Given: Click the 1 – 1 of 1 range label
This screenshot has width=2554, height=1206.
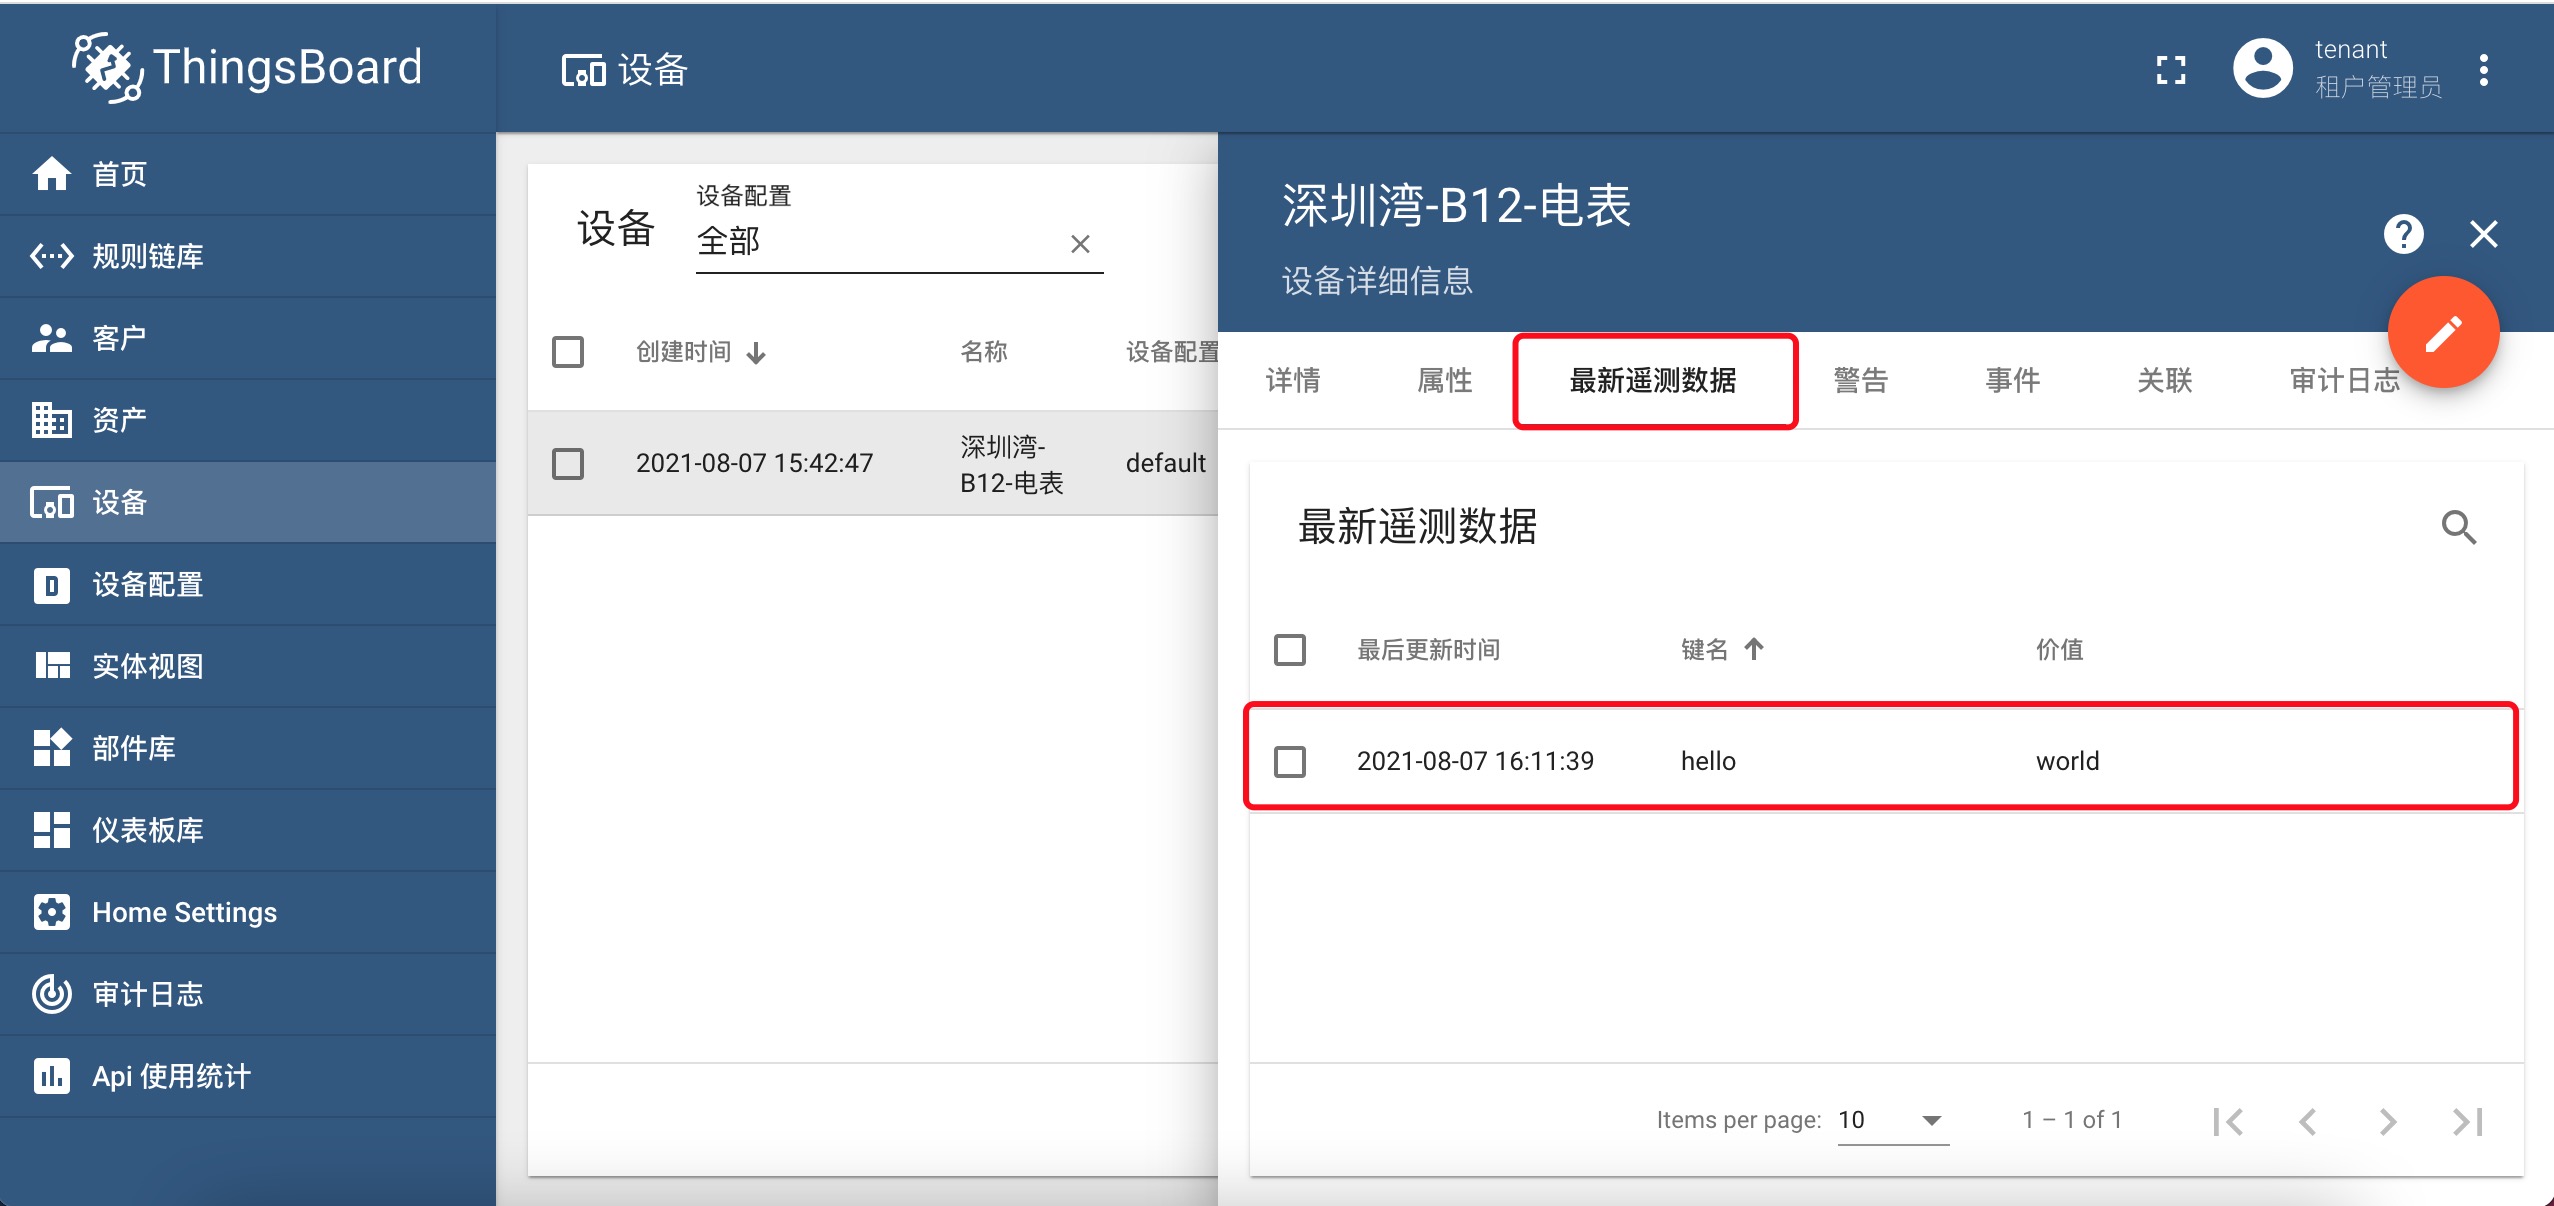Looking at the screenshot, I should [x=2072, y=1120].
